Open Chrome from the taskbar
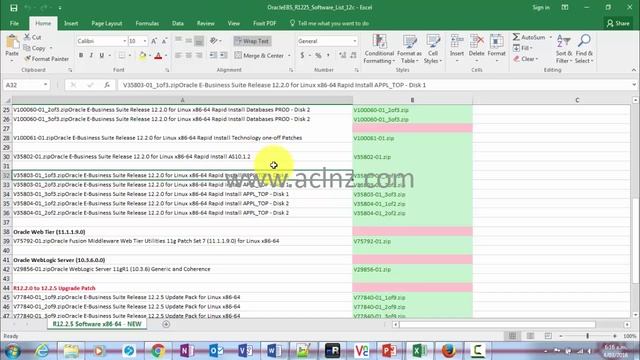Image resolution: width=640 pixels, height=360 pixels. [158, 351]
